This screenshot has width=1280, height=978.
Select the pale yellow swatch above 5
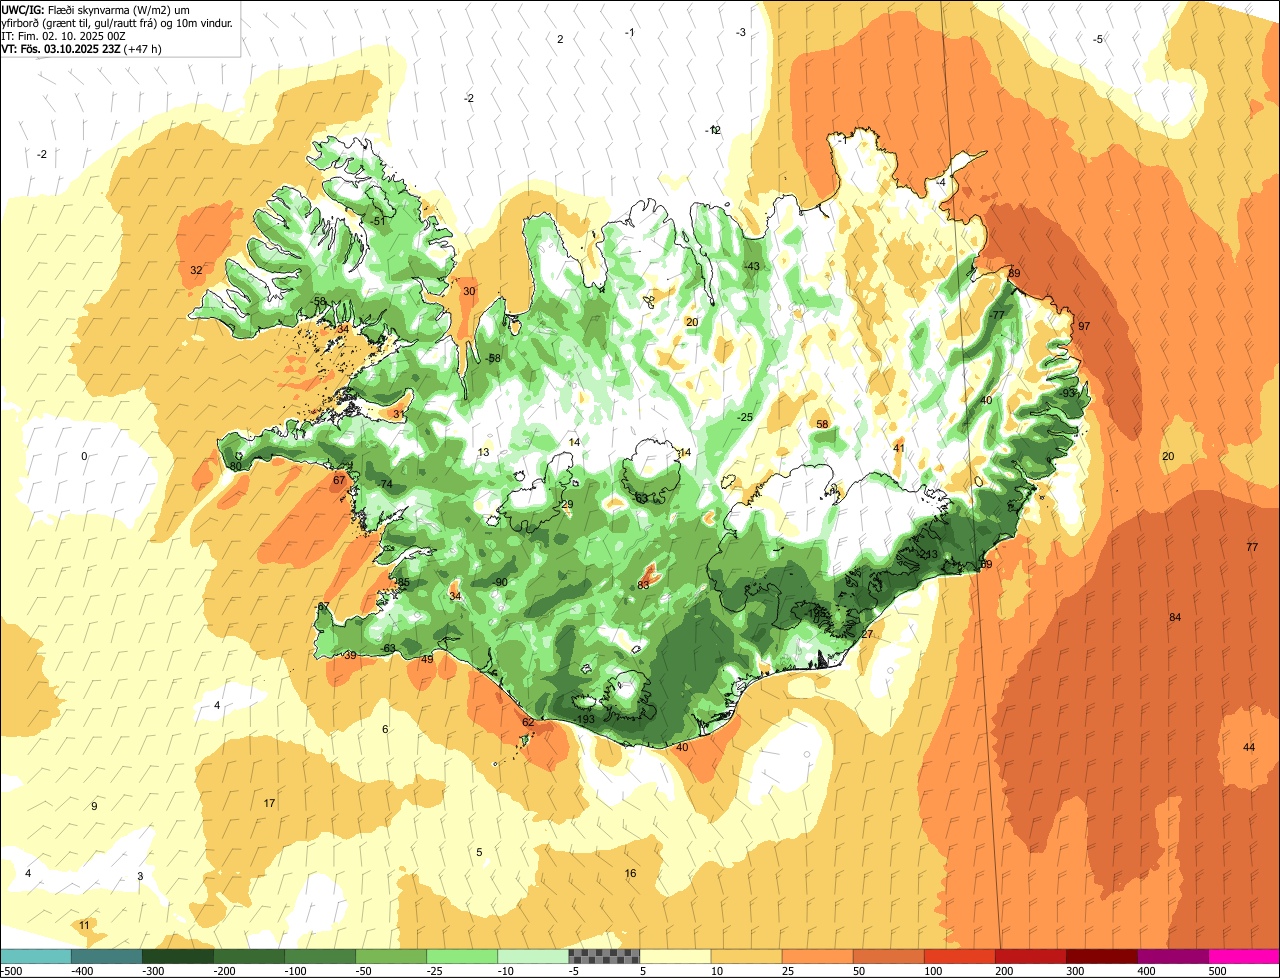[675, 956]
